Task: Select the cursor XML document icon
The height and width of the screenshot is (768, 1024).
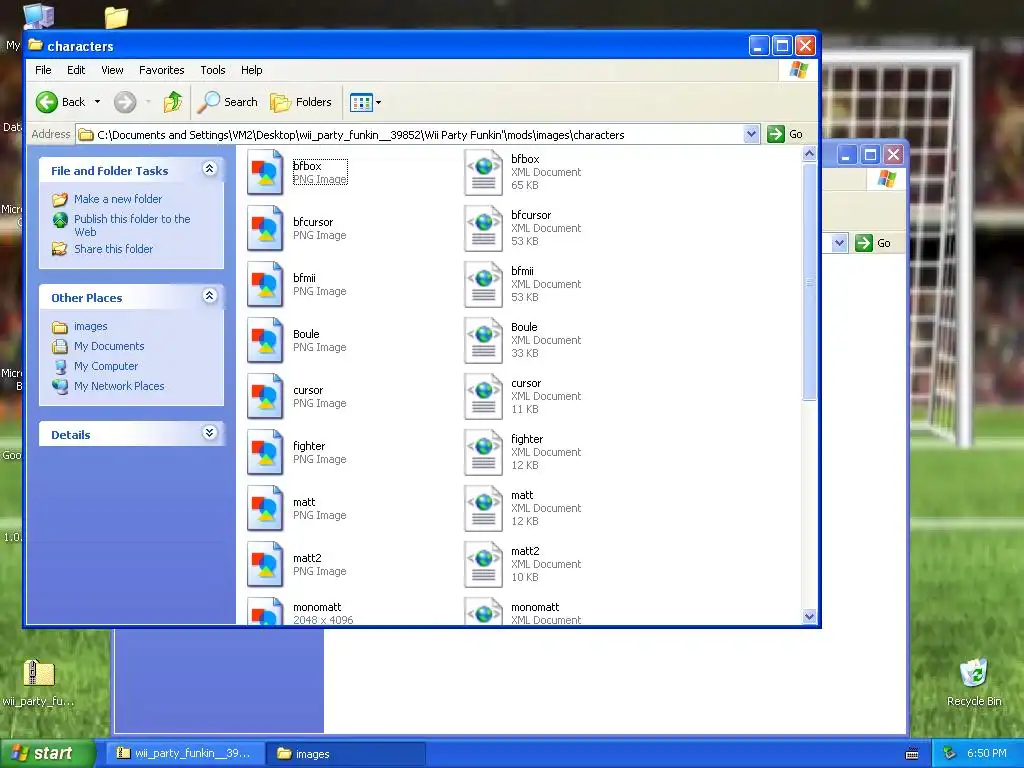Action: pos(483,396)
